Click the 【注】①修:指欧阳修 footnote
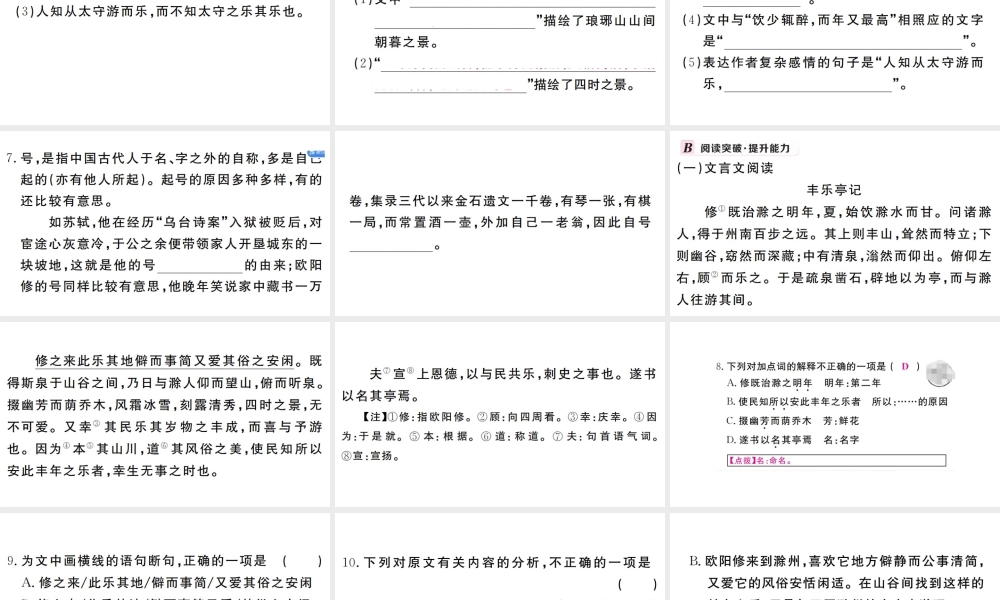Viewport: 1000px width, 600px height. [x=416, y=417]
